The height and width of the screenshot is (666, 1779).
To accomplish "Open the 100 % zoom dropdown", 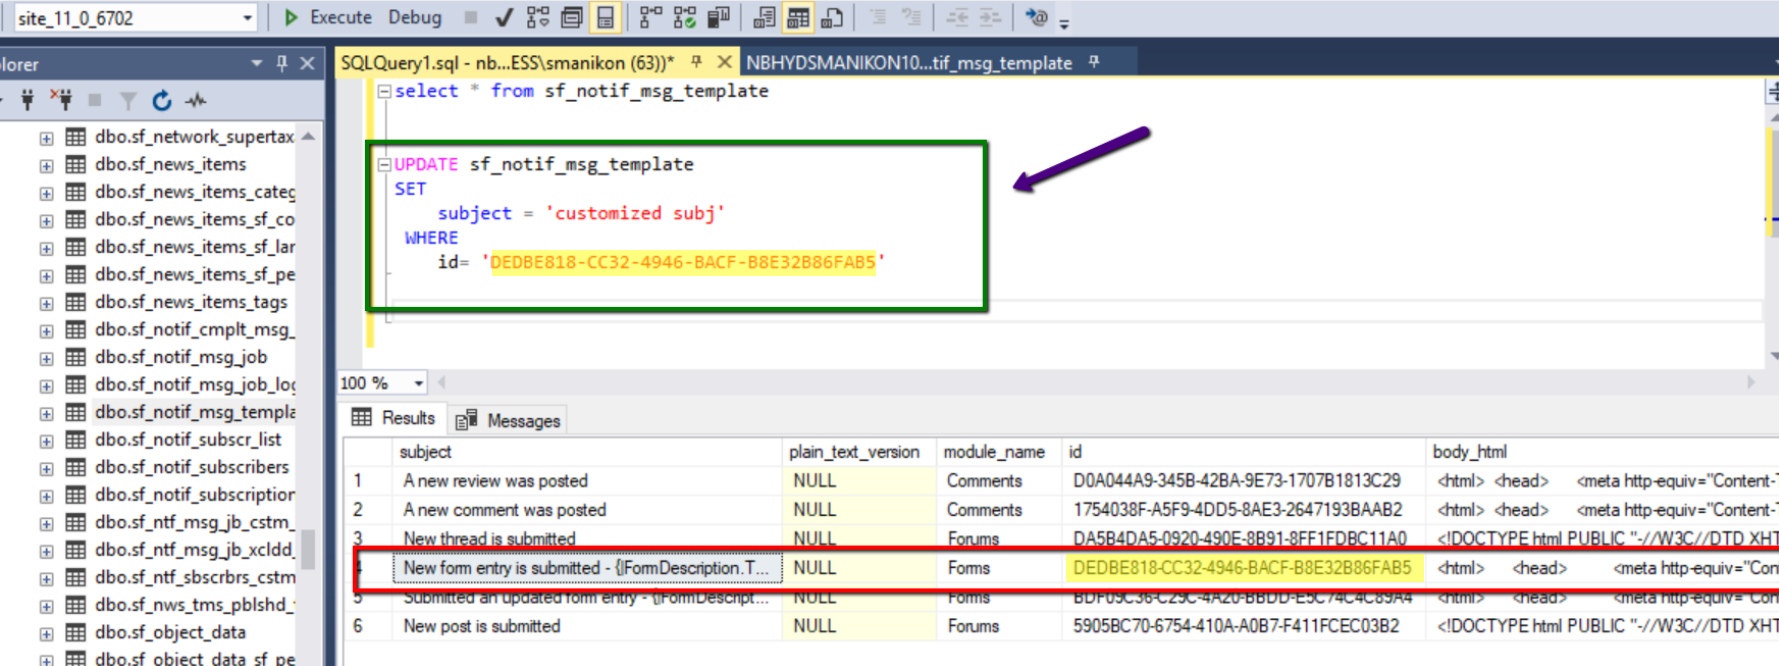I will coord(419,383).
